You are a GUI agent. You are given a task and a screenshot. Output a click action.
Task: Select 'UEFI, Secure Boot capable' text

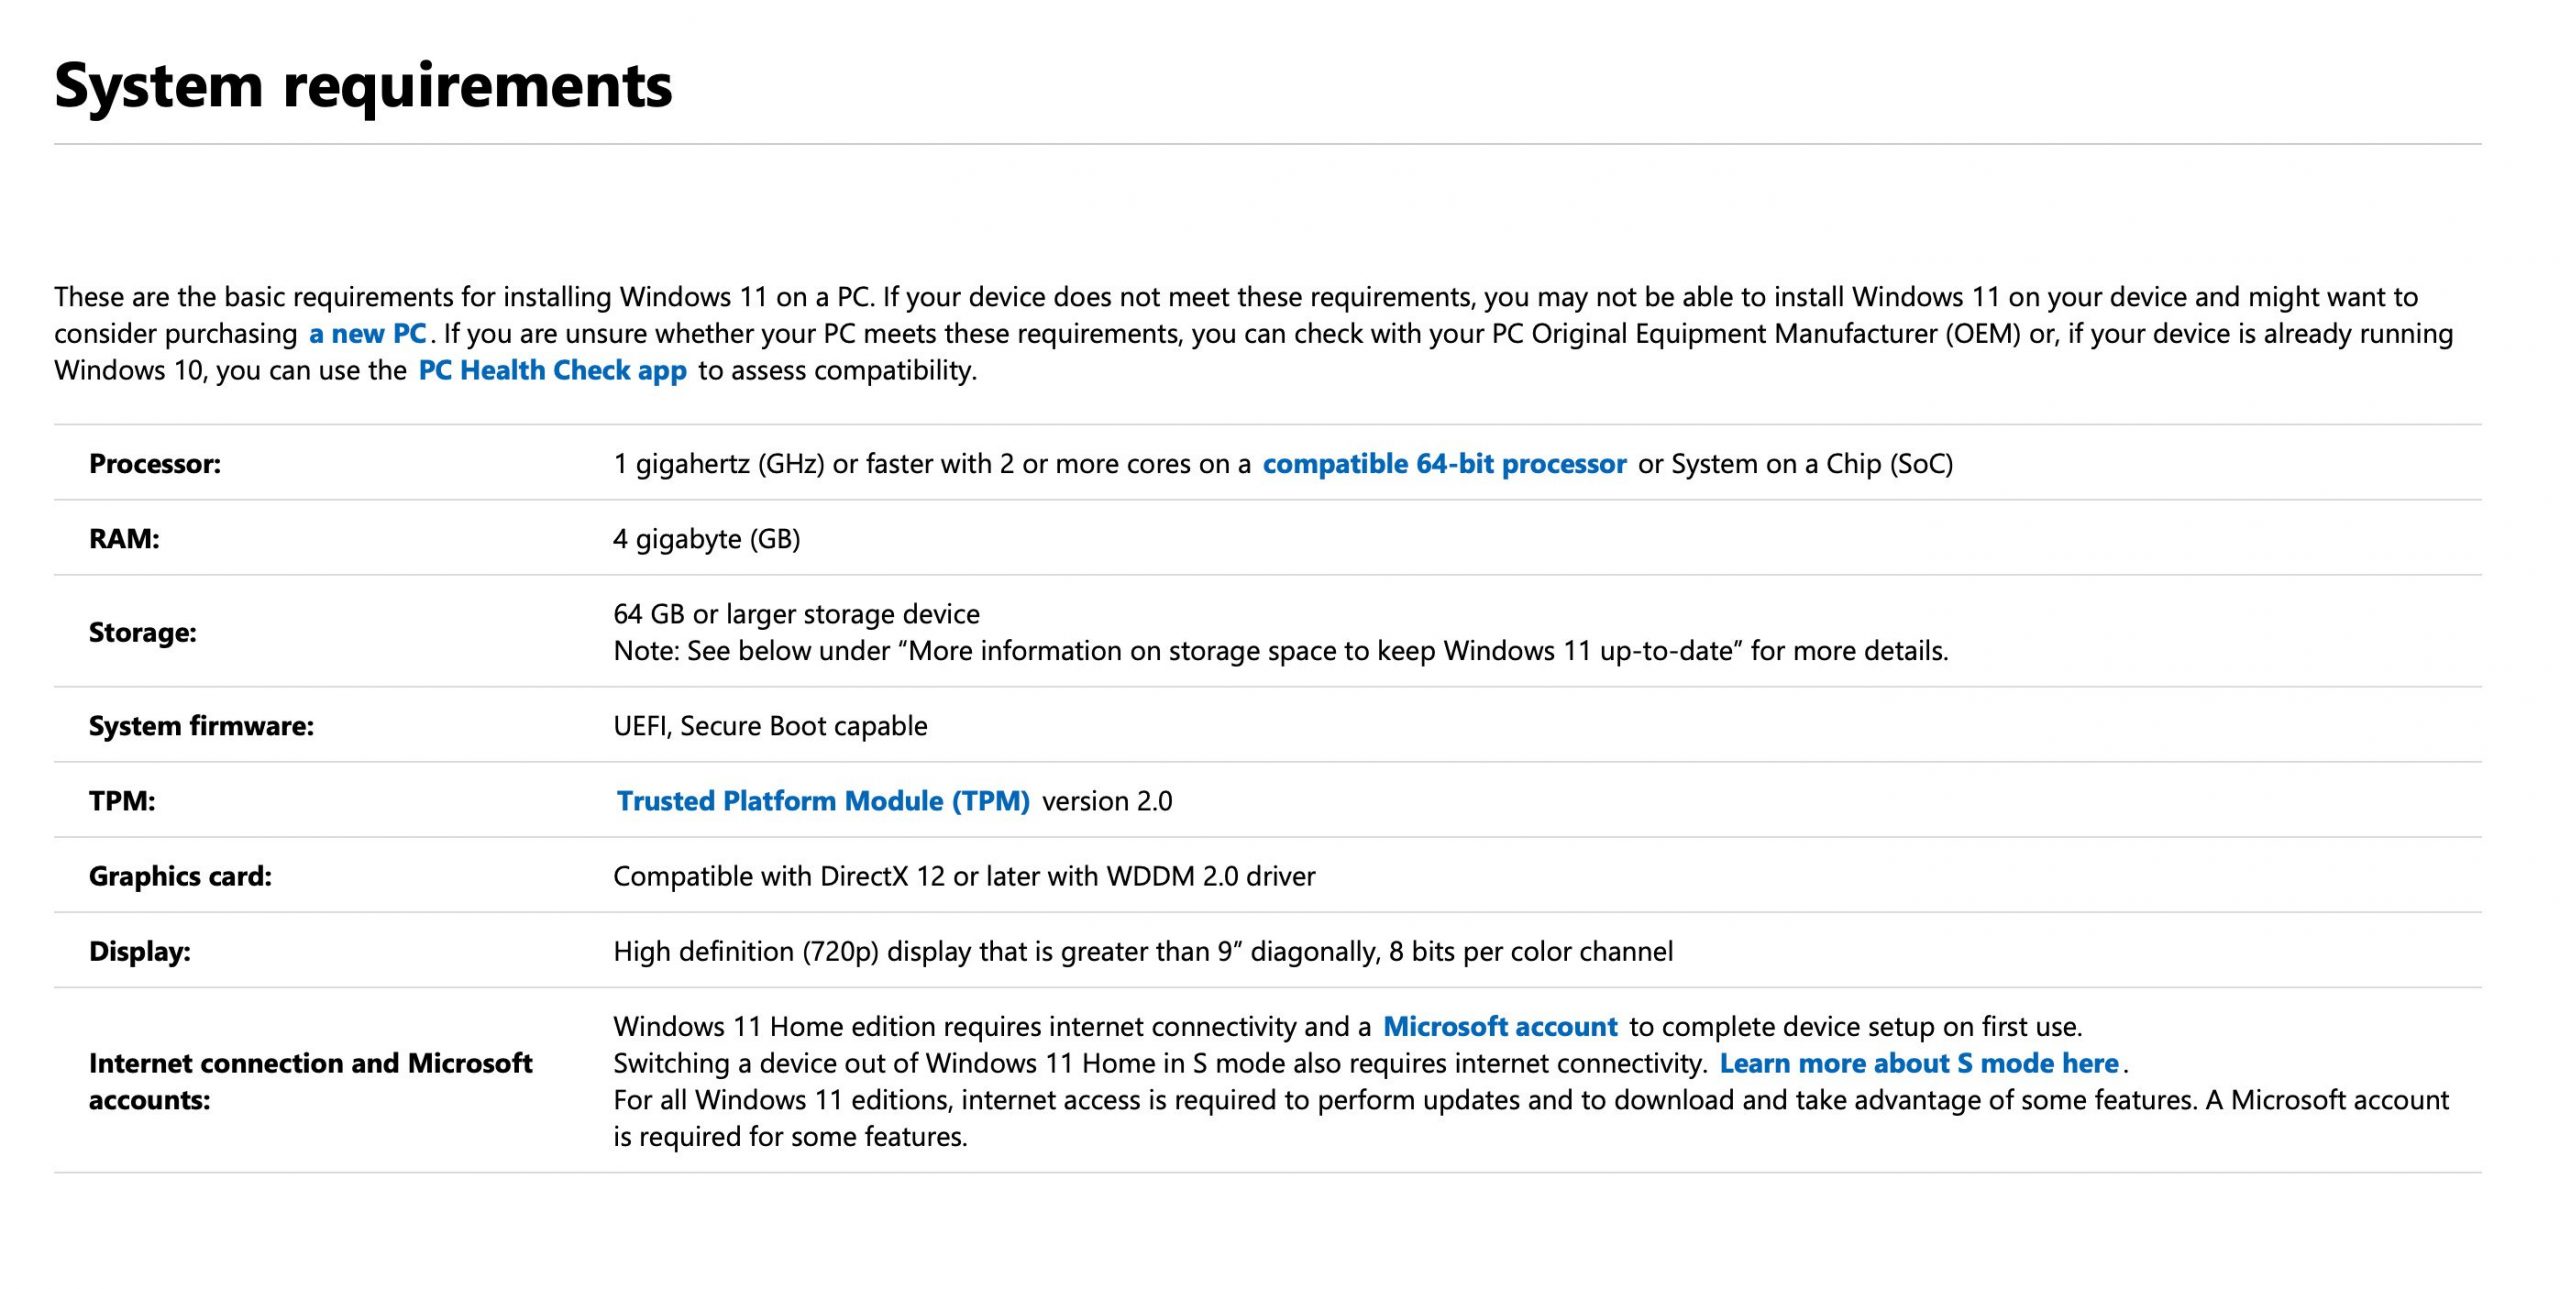[770, 726]
